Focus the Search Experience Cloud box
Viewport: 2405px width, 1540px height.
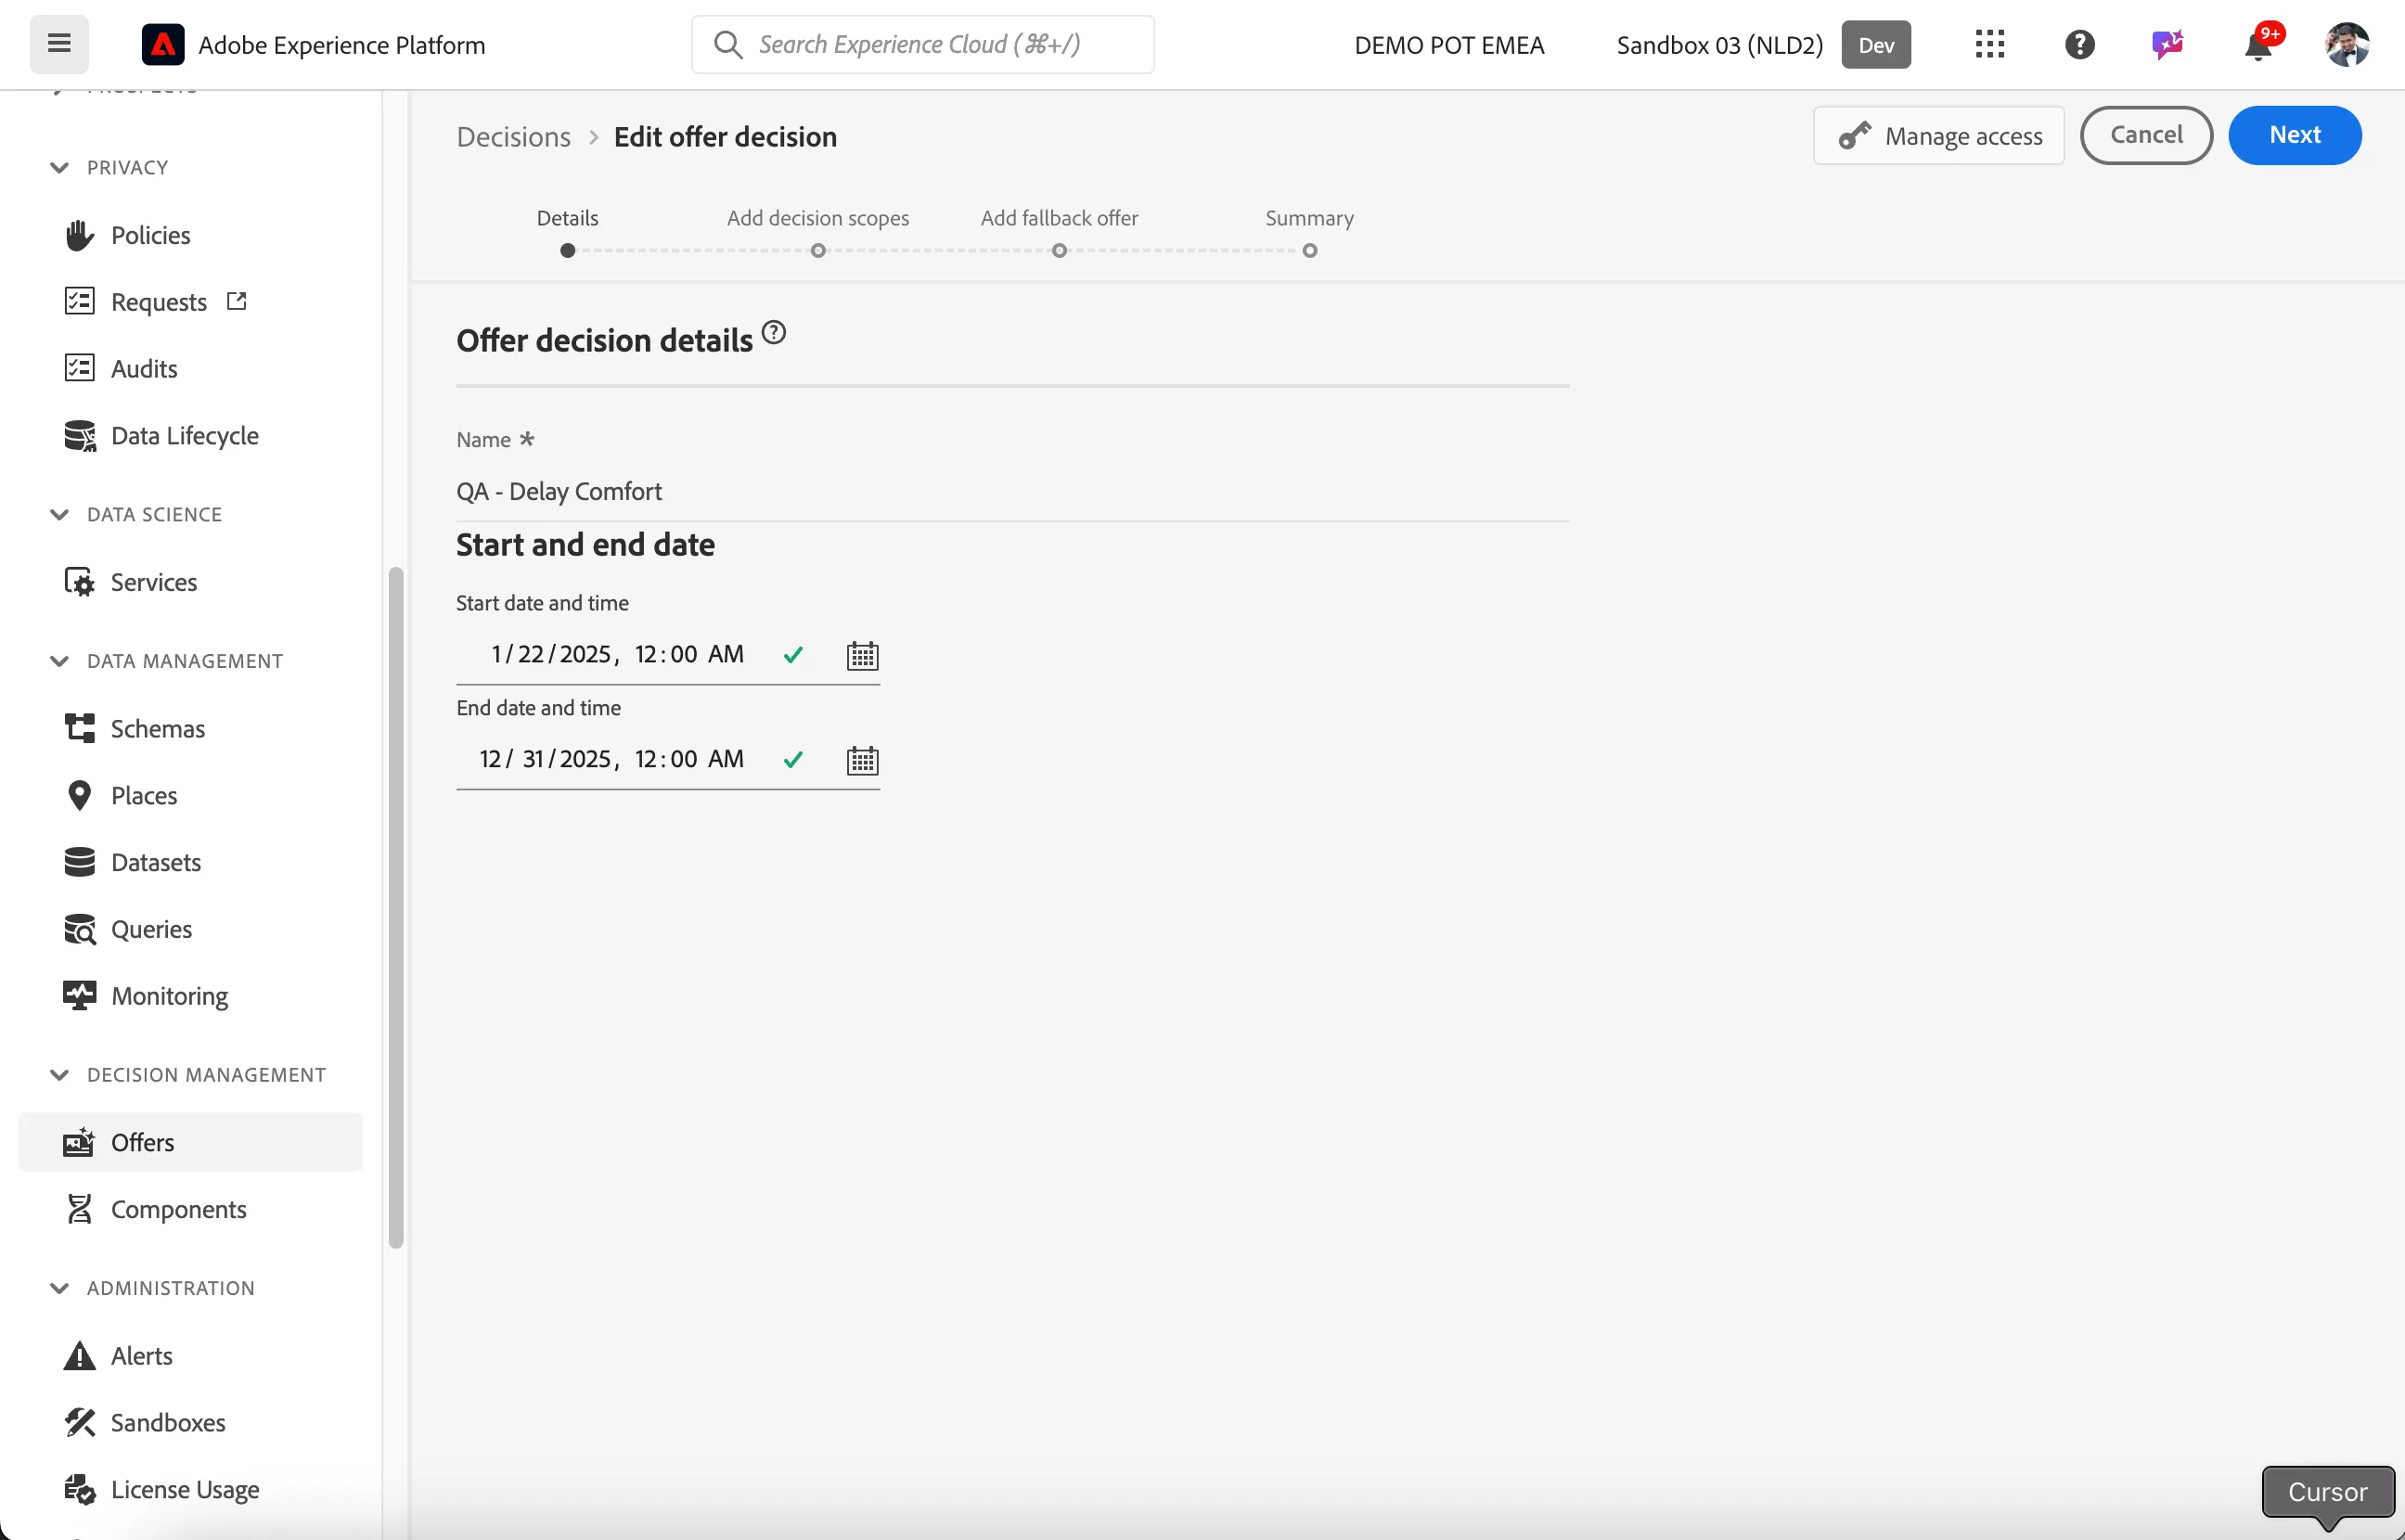click(922, 44)
